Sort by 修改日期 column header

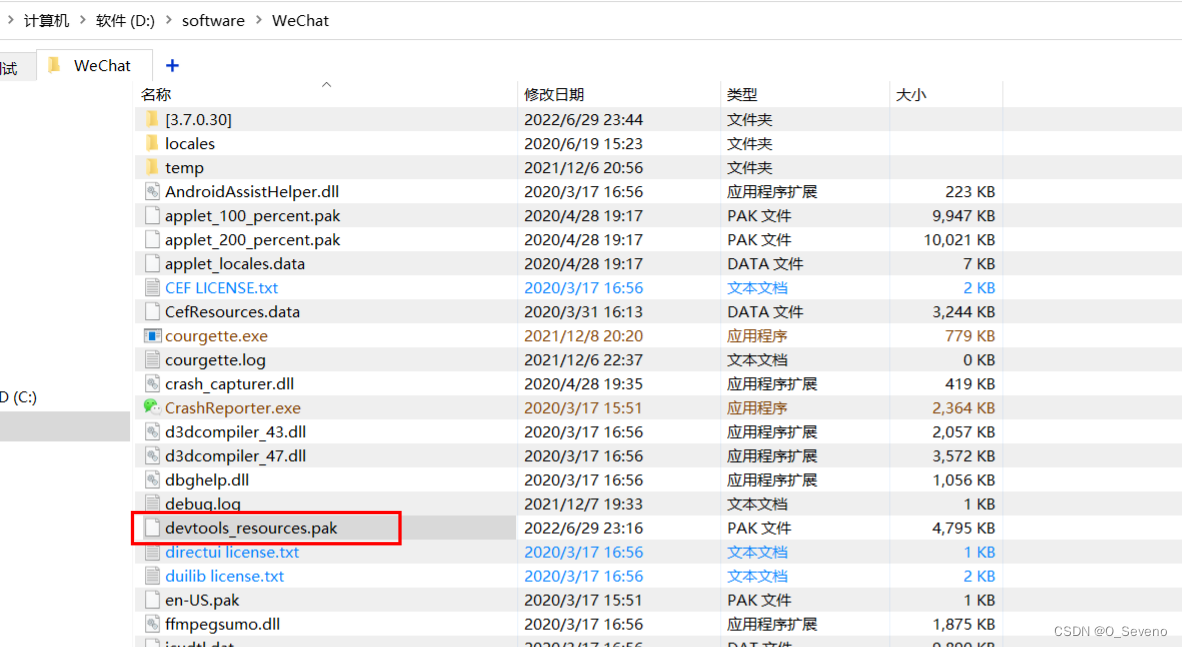tap(554, 94)
